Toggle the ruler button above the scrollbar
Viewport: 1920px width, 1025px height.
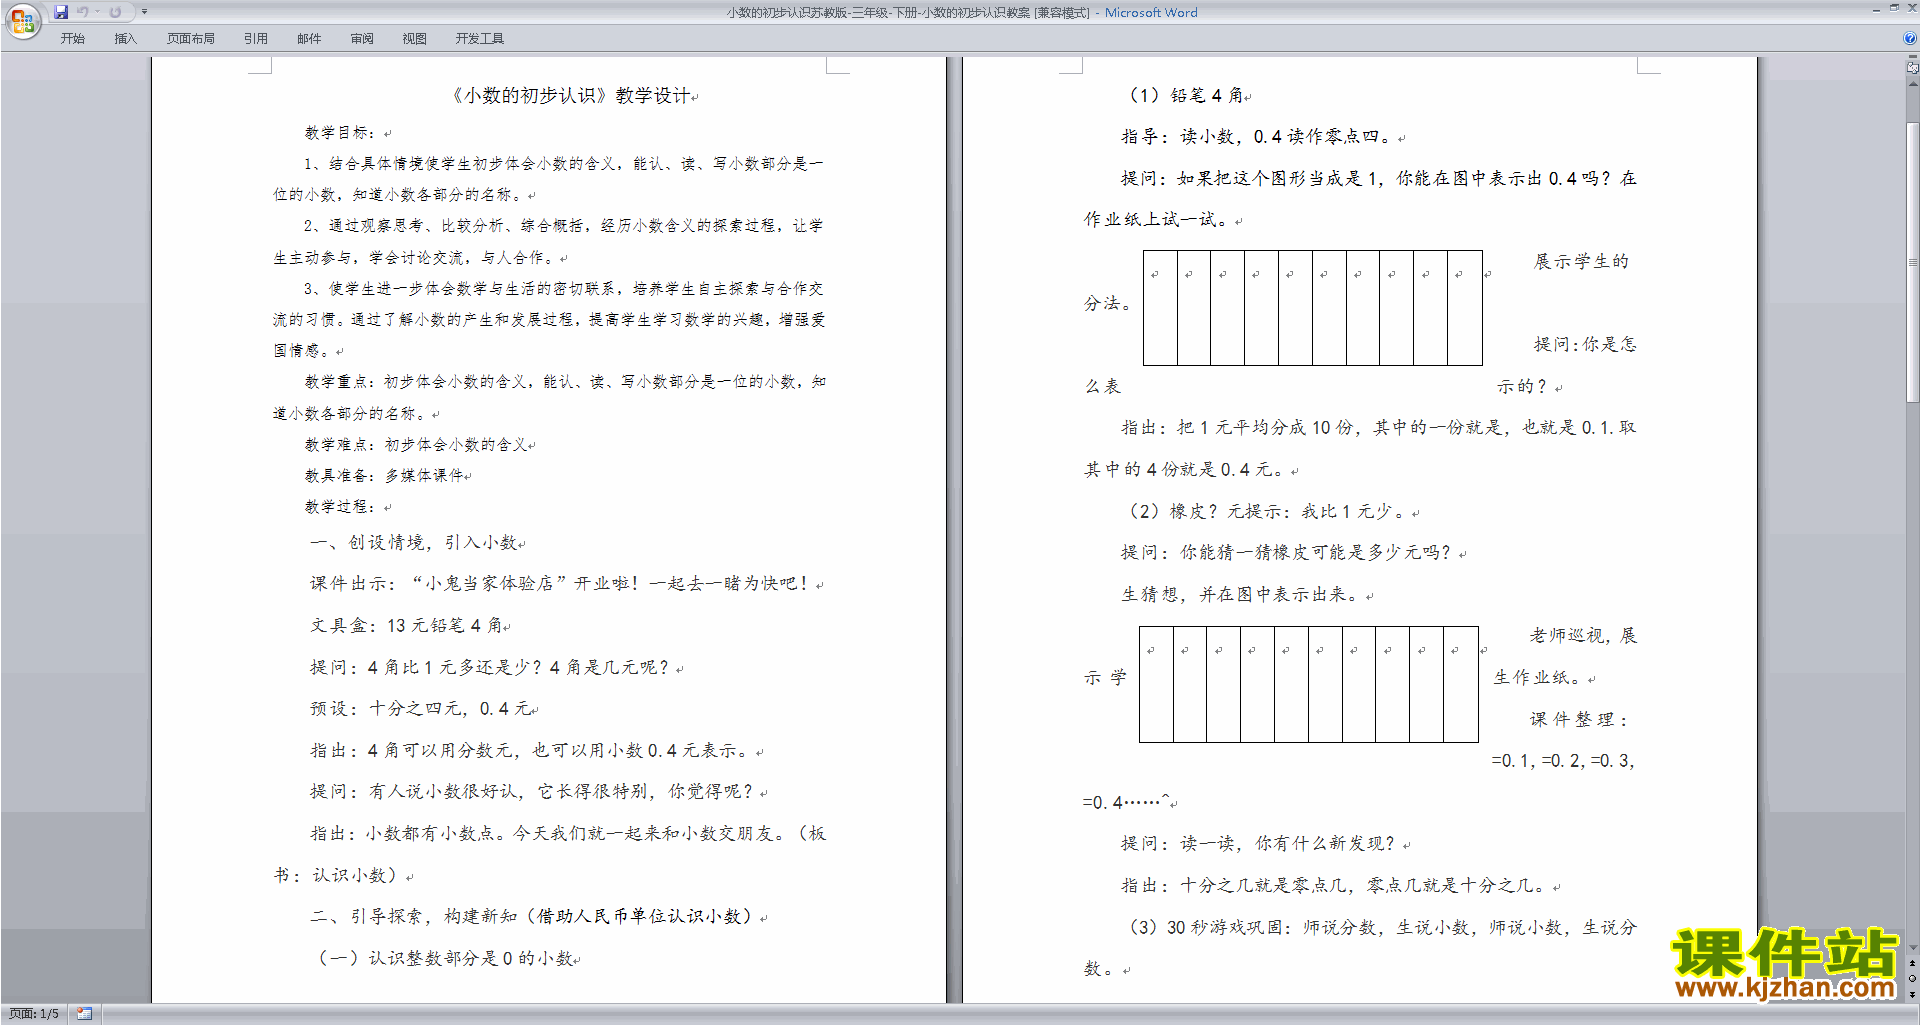pos(1913,67)
